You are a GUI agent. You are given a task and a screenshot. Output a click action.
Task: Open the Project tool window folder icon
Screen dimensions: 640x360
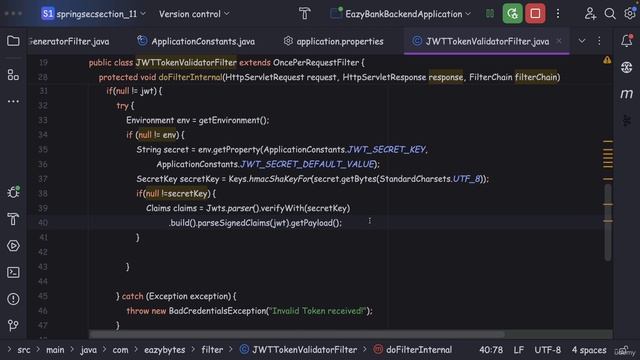click(13, 41)
